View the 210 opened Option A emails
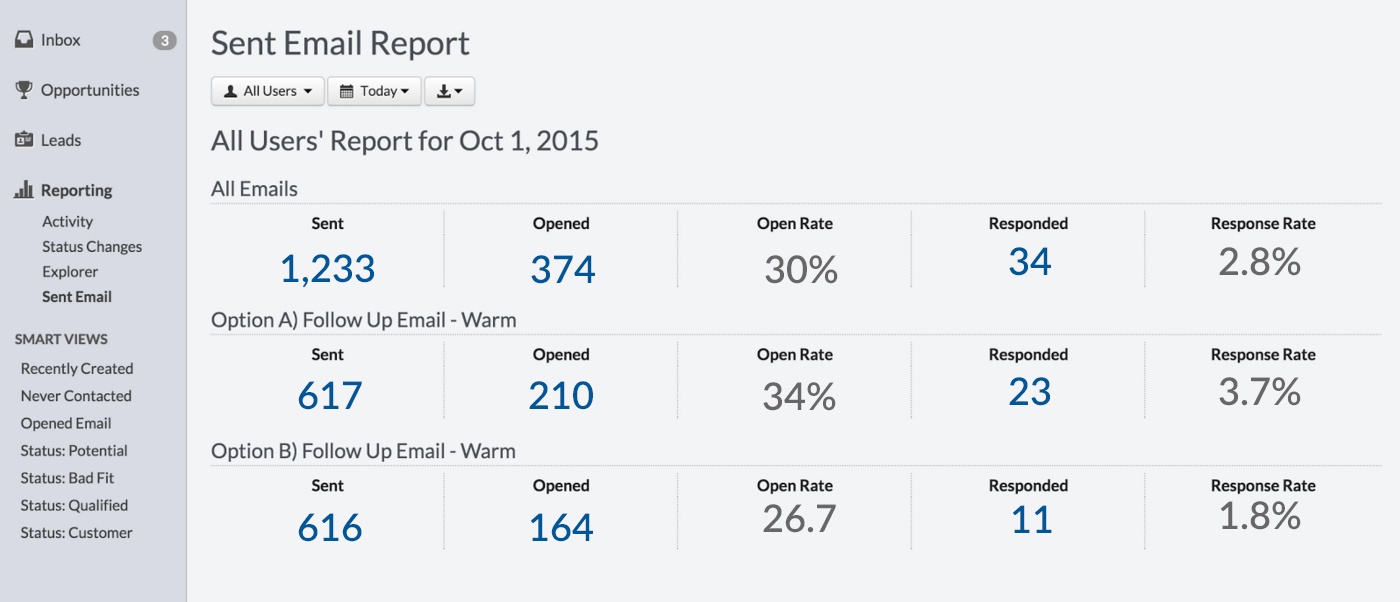The height and width of the screenshot is (602, 1400). coord(561,396)
